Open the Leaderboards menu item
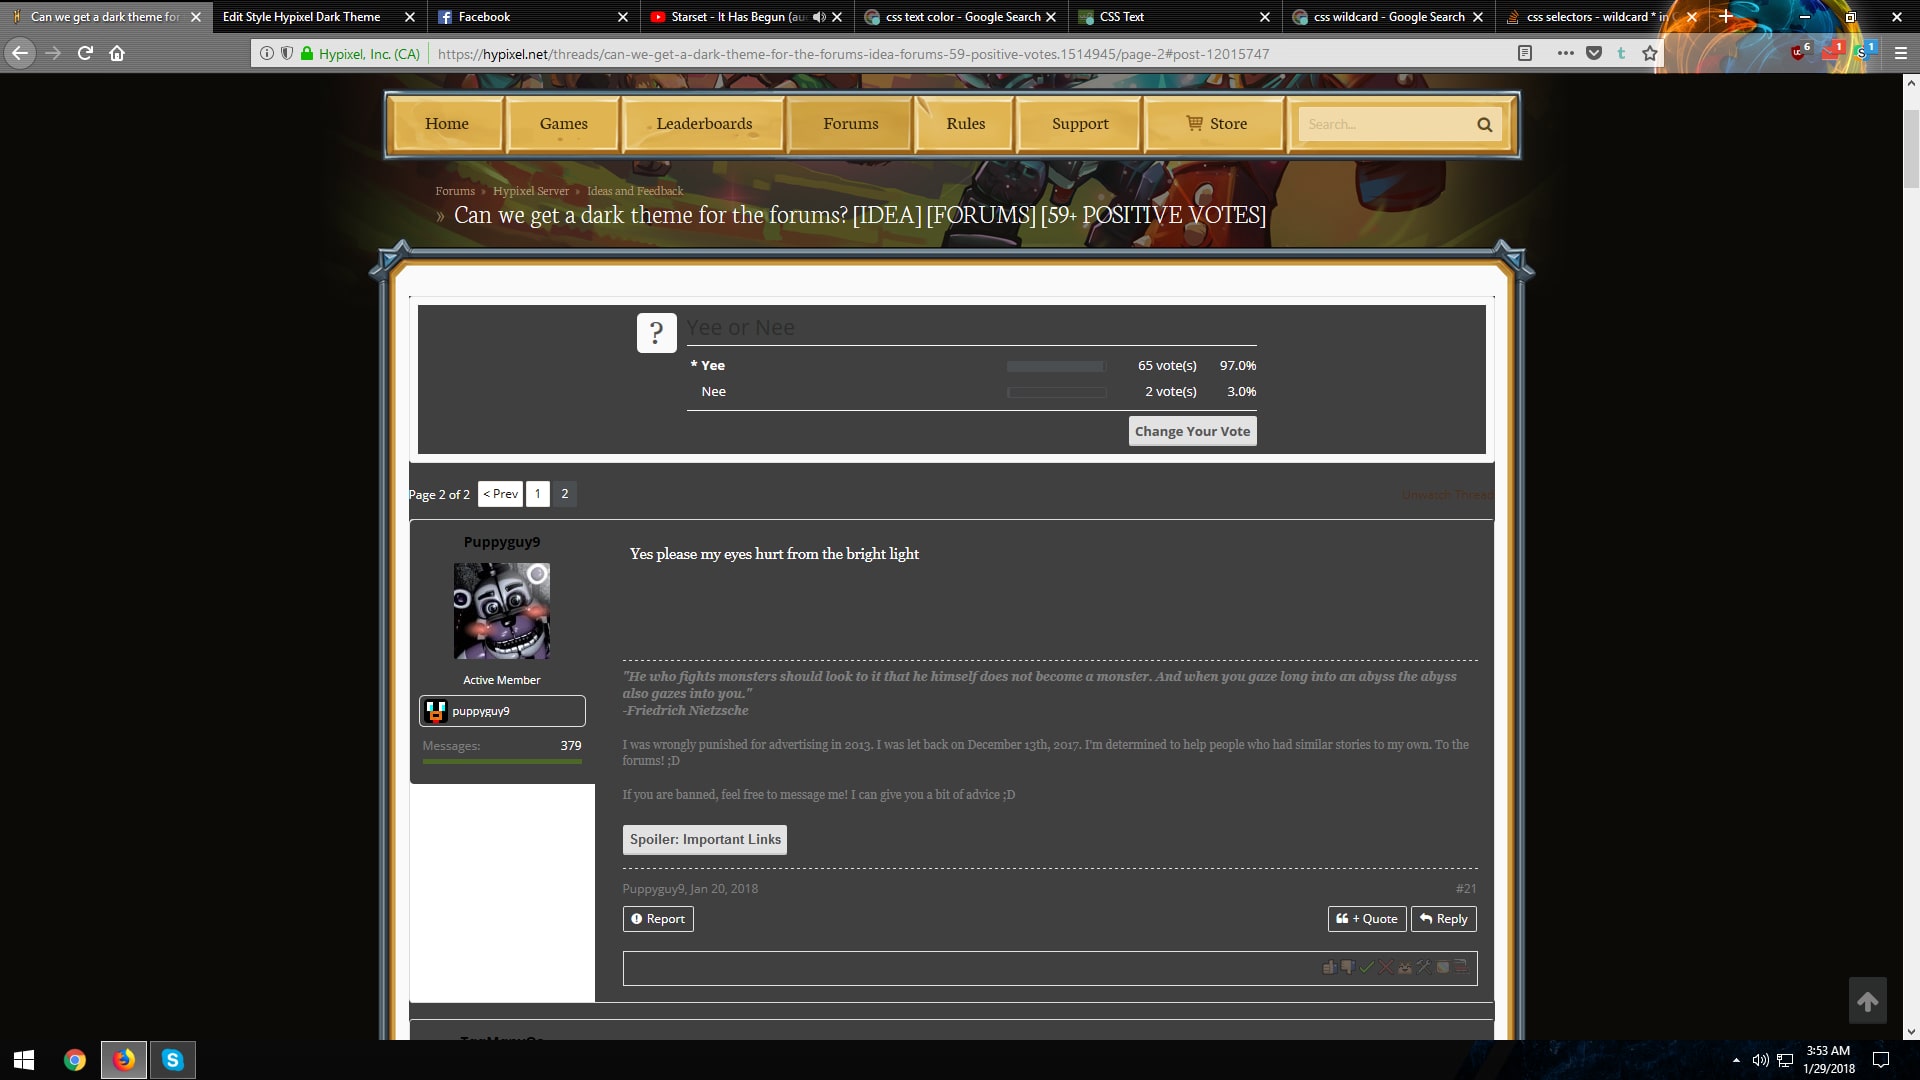 click(x=704, y=124)
